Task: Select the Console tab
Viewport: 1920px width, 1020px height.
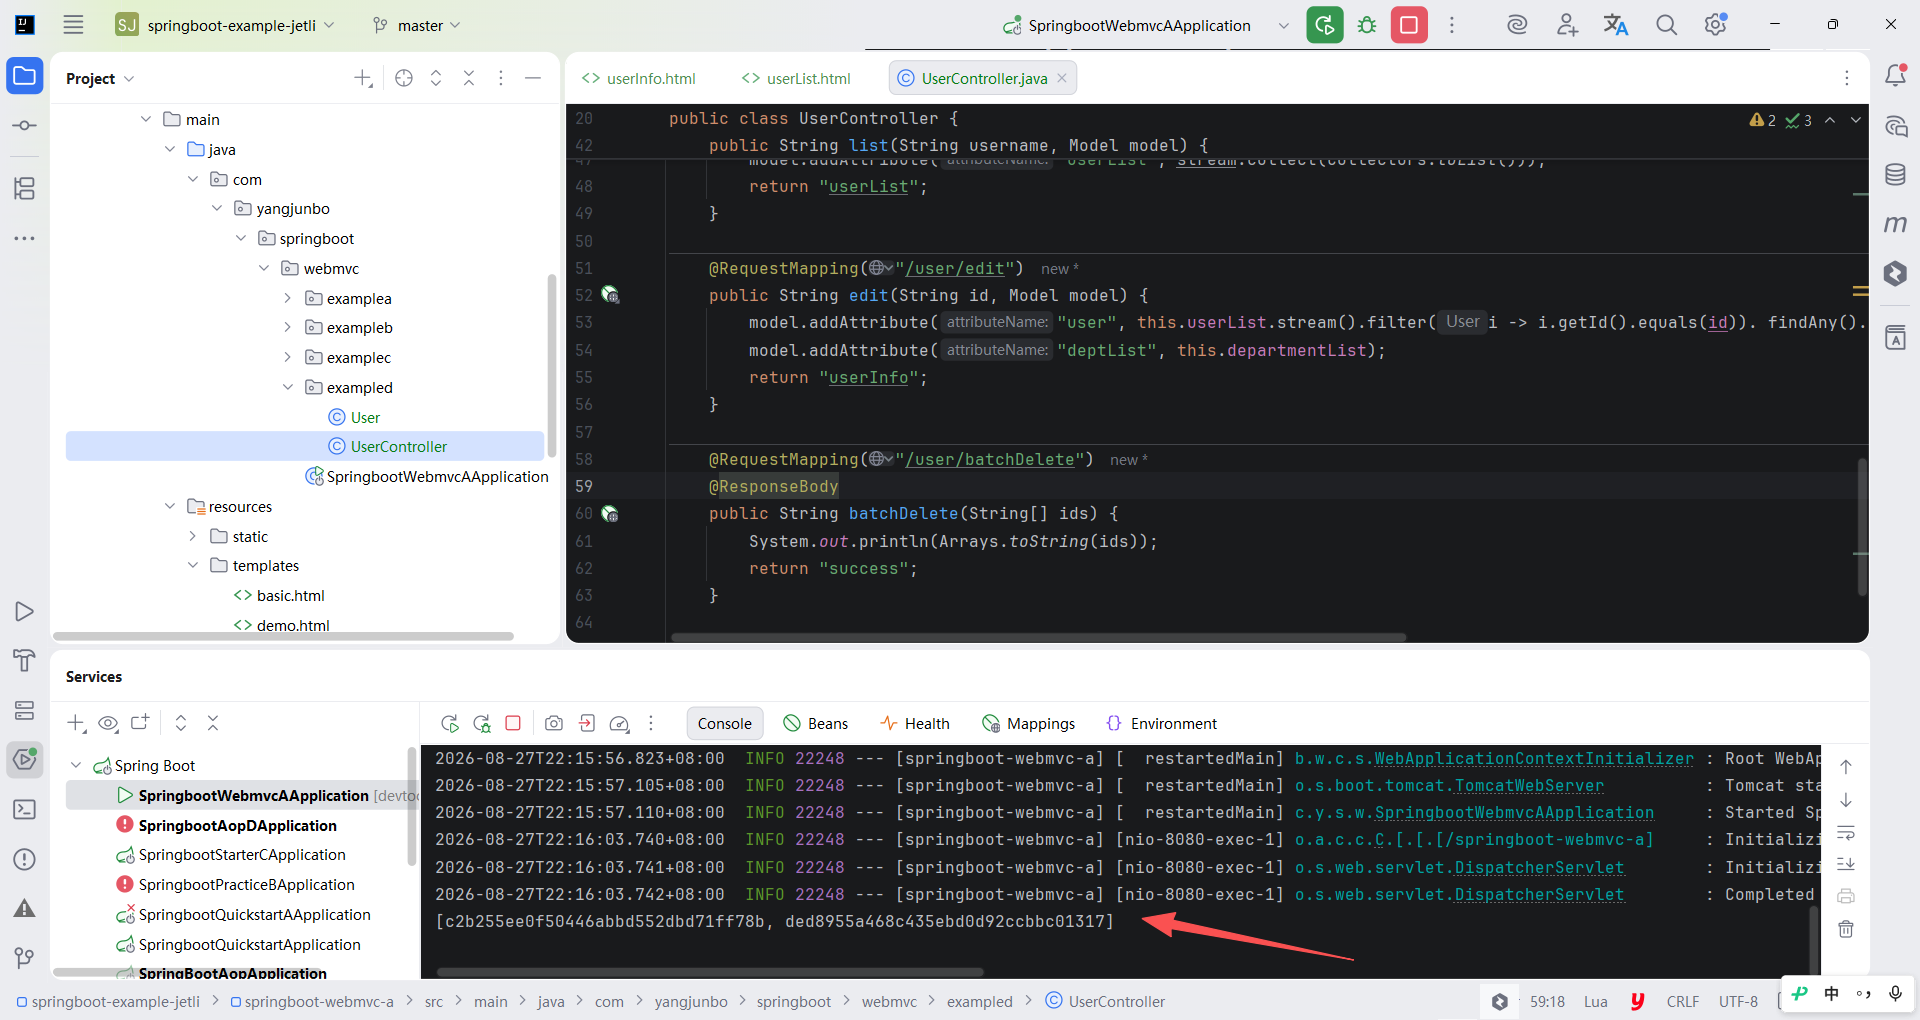Action: tap(725, 723)
